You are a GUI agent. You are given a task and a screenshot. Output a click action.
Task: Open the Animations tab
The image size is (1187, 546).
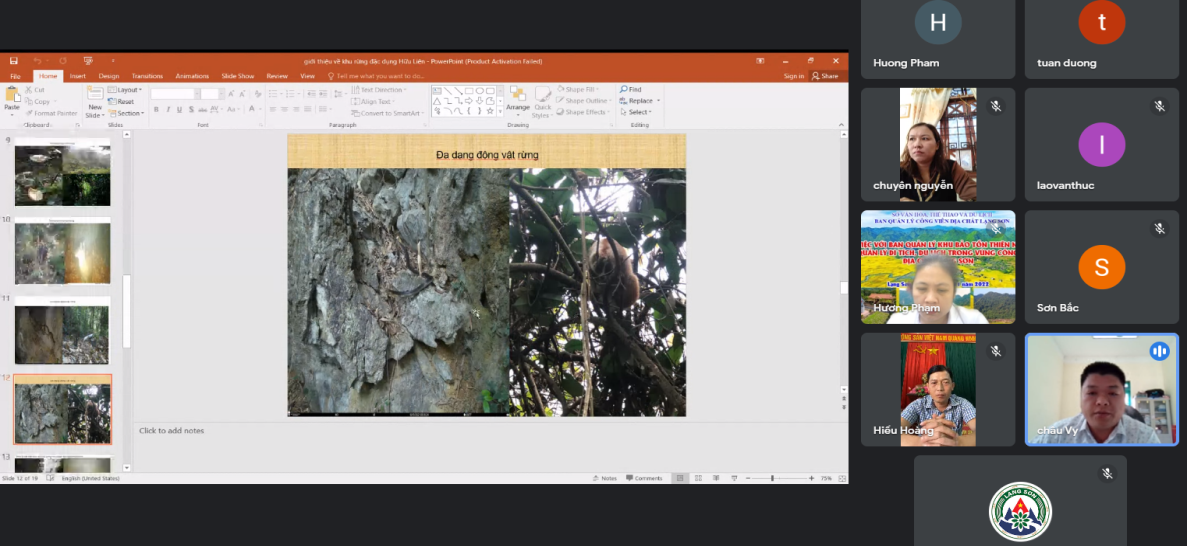[192, 76]
